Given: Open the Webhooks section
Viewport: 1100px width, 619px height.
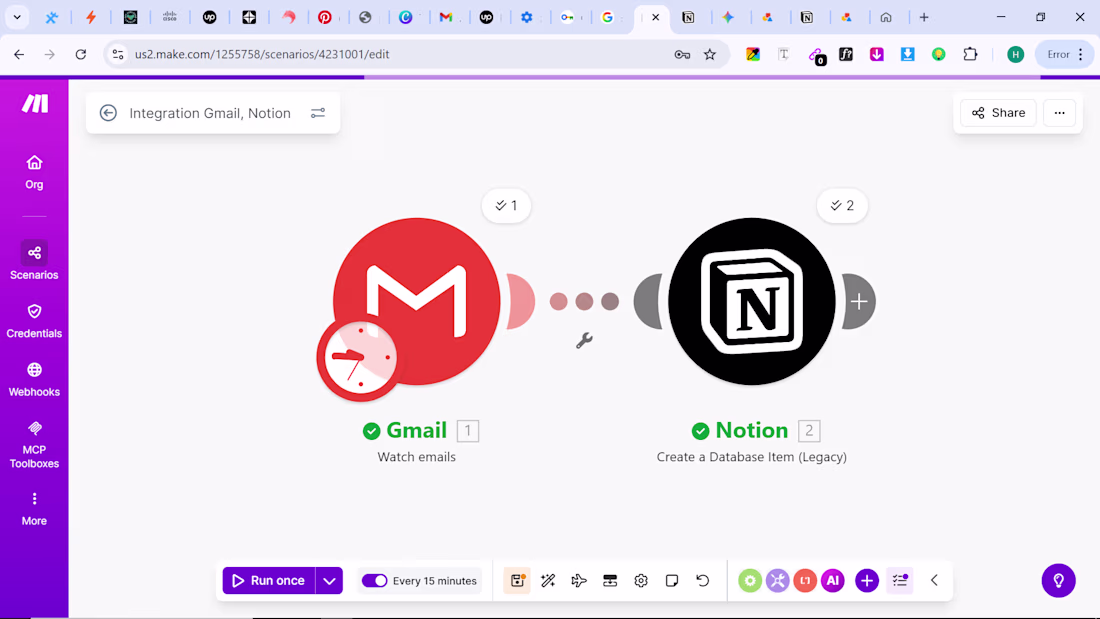Looking at the screenshot, I should pyautogui.click(x=34, y=380).
